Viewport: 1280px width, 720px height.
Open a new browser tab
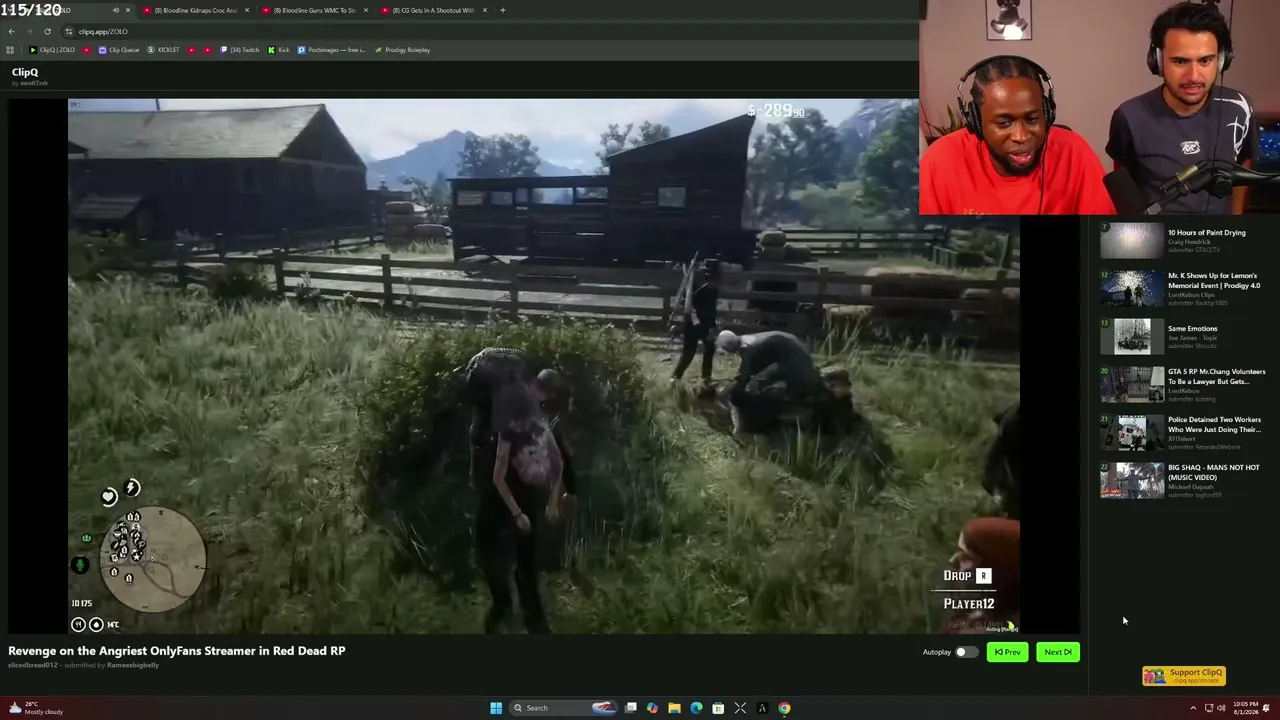coord(502,10)
